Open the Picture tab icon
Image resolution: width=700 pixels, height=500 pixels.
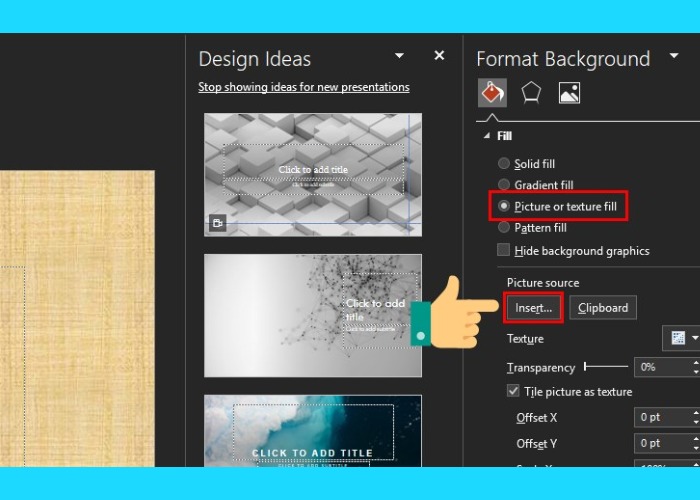(569, 92)
